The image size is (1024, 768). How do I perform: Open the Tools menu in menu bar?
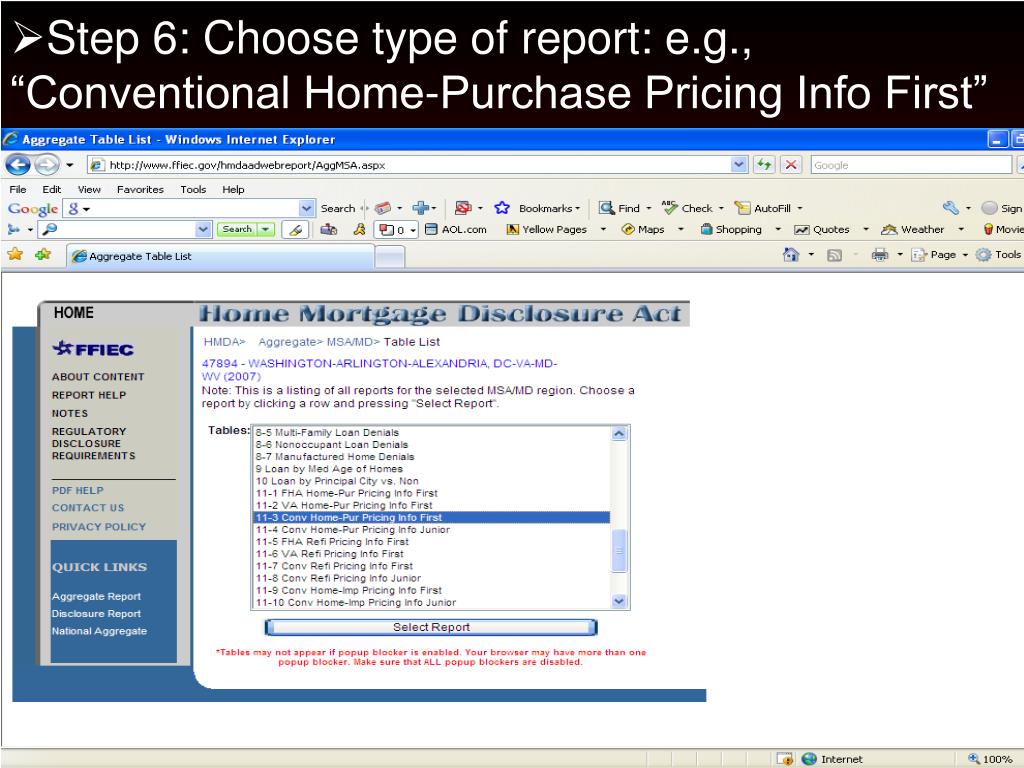pos(193,189)
